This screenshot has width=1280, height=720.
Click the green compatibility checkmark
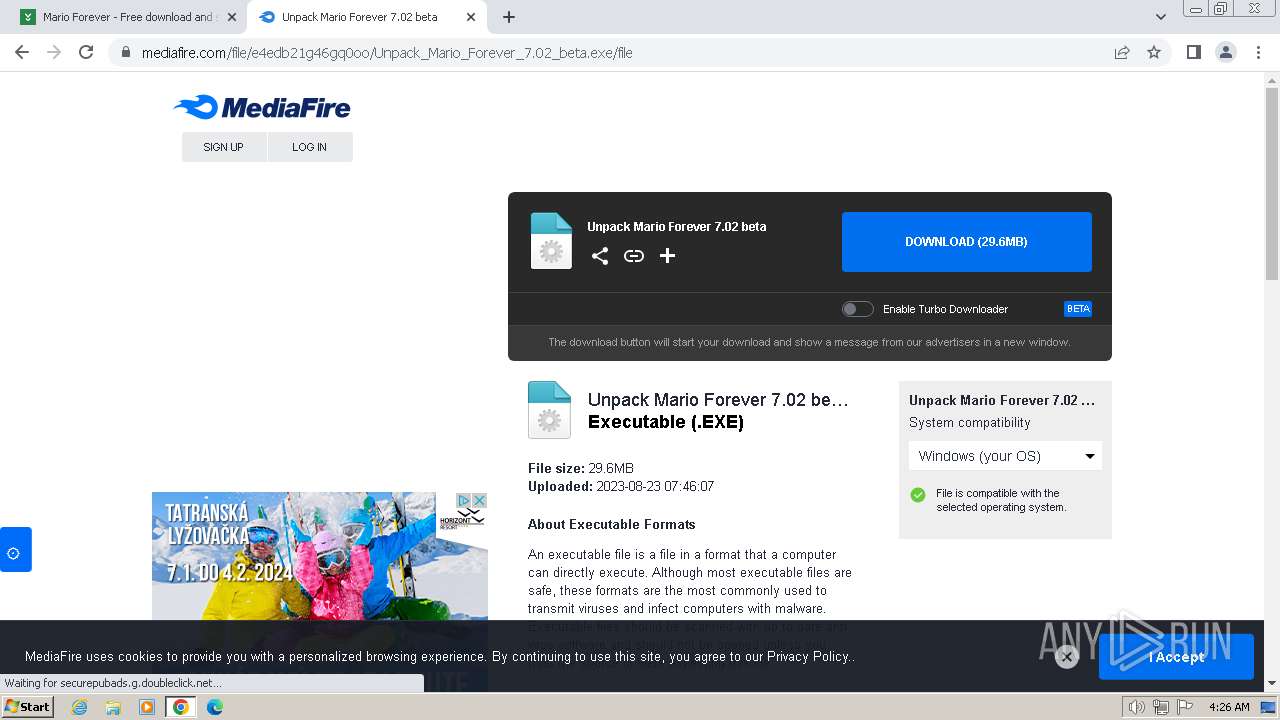pyautogui.click(x=918, y=494)
